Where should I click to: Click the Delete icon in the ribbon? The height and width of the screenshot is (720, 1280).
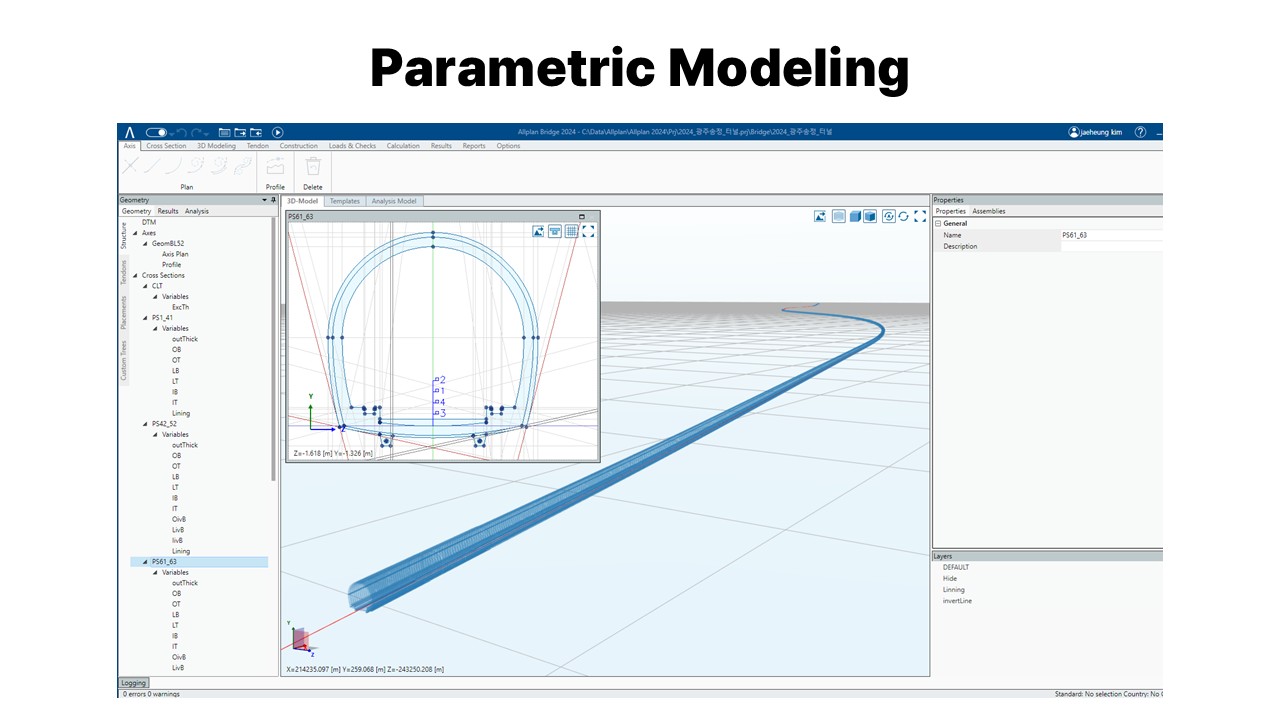313,168
